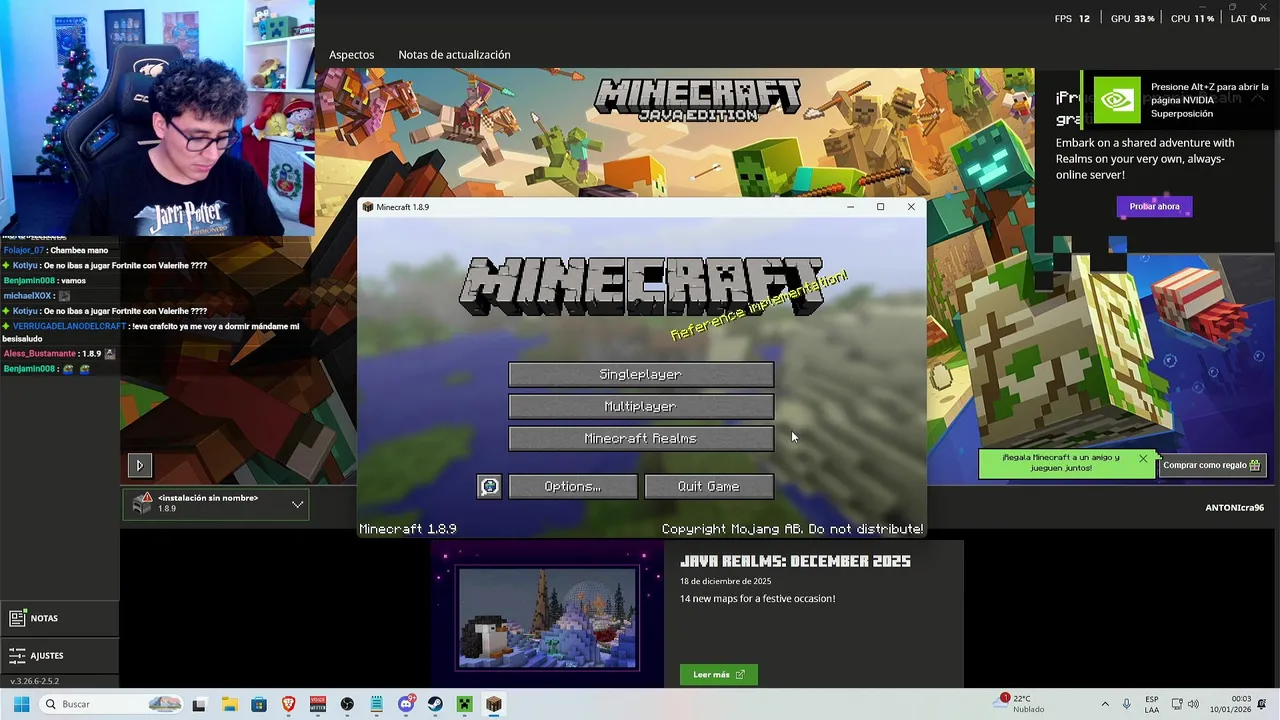Open the clock and date 00:03
The height and width of the screenshot is (720, 1280).
coord(1231,704)
